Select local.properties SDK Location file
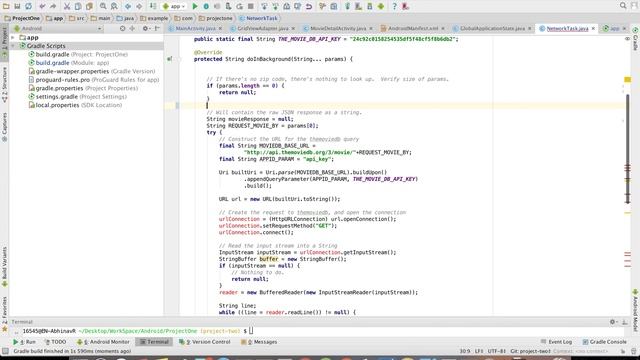The image size is (640, 360). (x=75, y=105)
